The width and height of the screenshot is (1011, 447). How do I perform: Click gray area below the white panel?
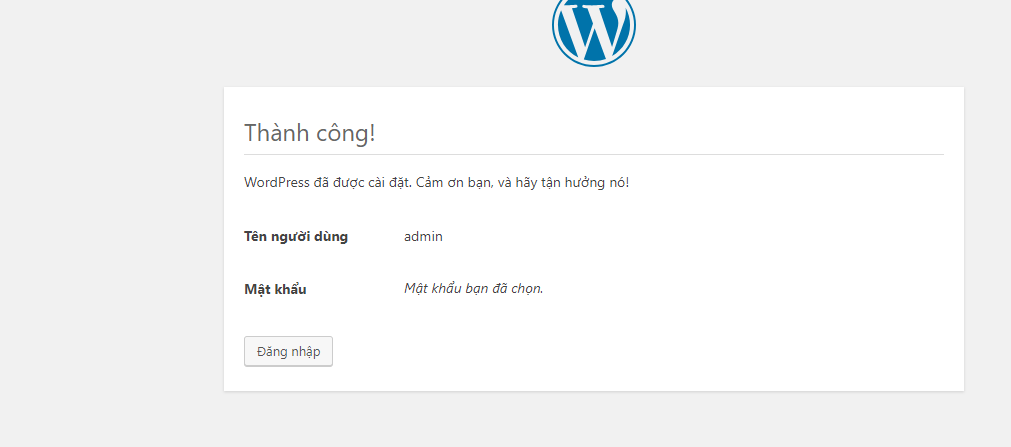pyautogui.click(x=593, y=420)
